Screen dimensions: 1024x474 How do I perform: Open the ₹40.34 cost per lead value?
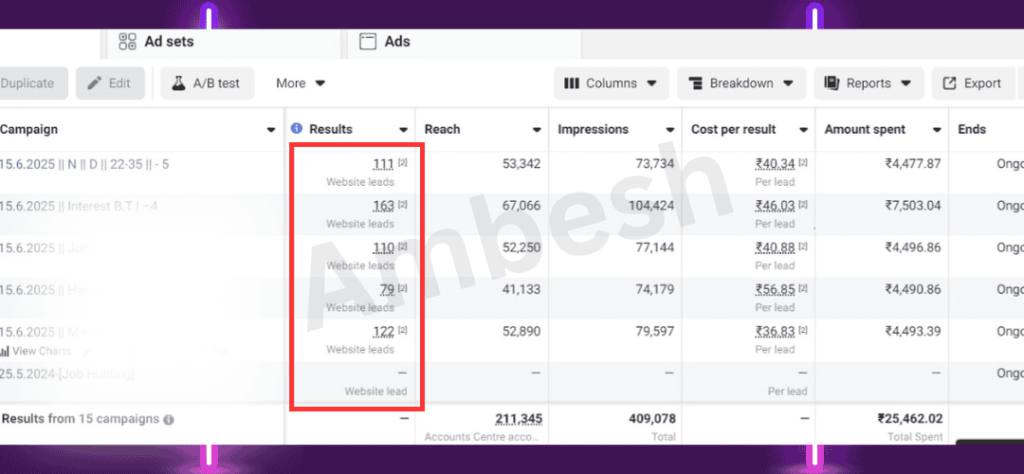(x=775, y=164)
